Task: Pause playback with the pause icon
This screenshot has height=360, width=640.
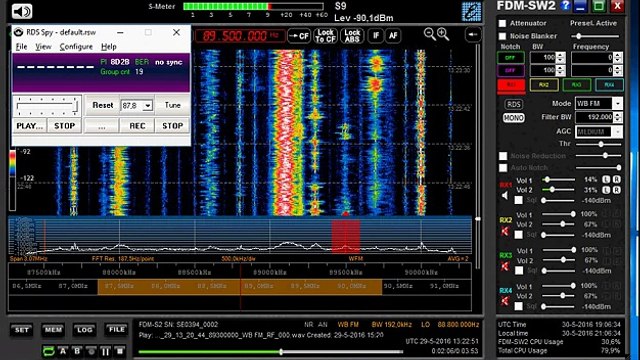Action: (x=105, y=351)
